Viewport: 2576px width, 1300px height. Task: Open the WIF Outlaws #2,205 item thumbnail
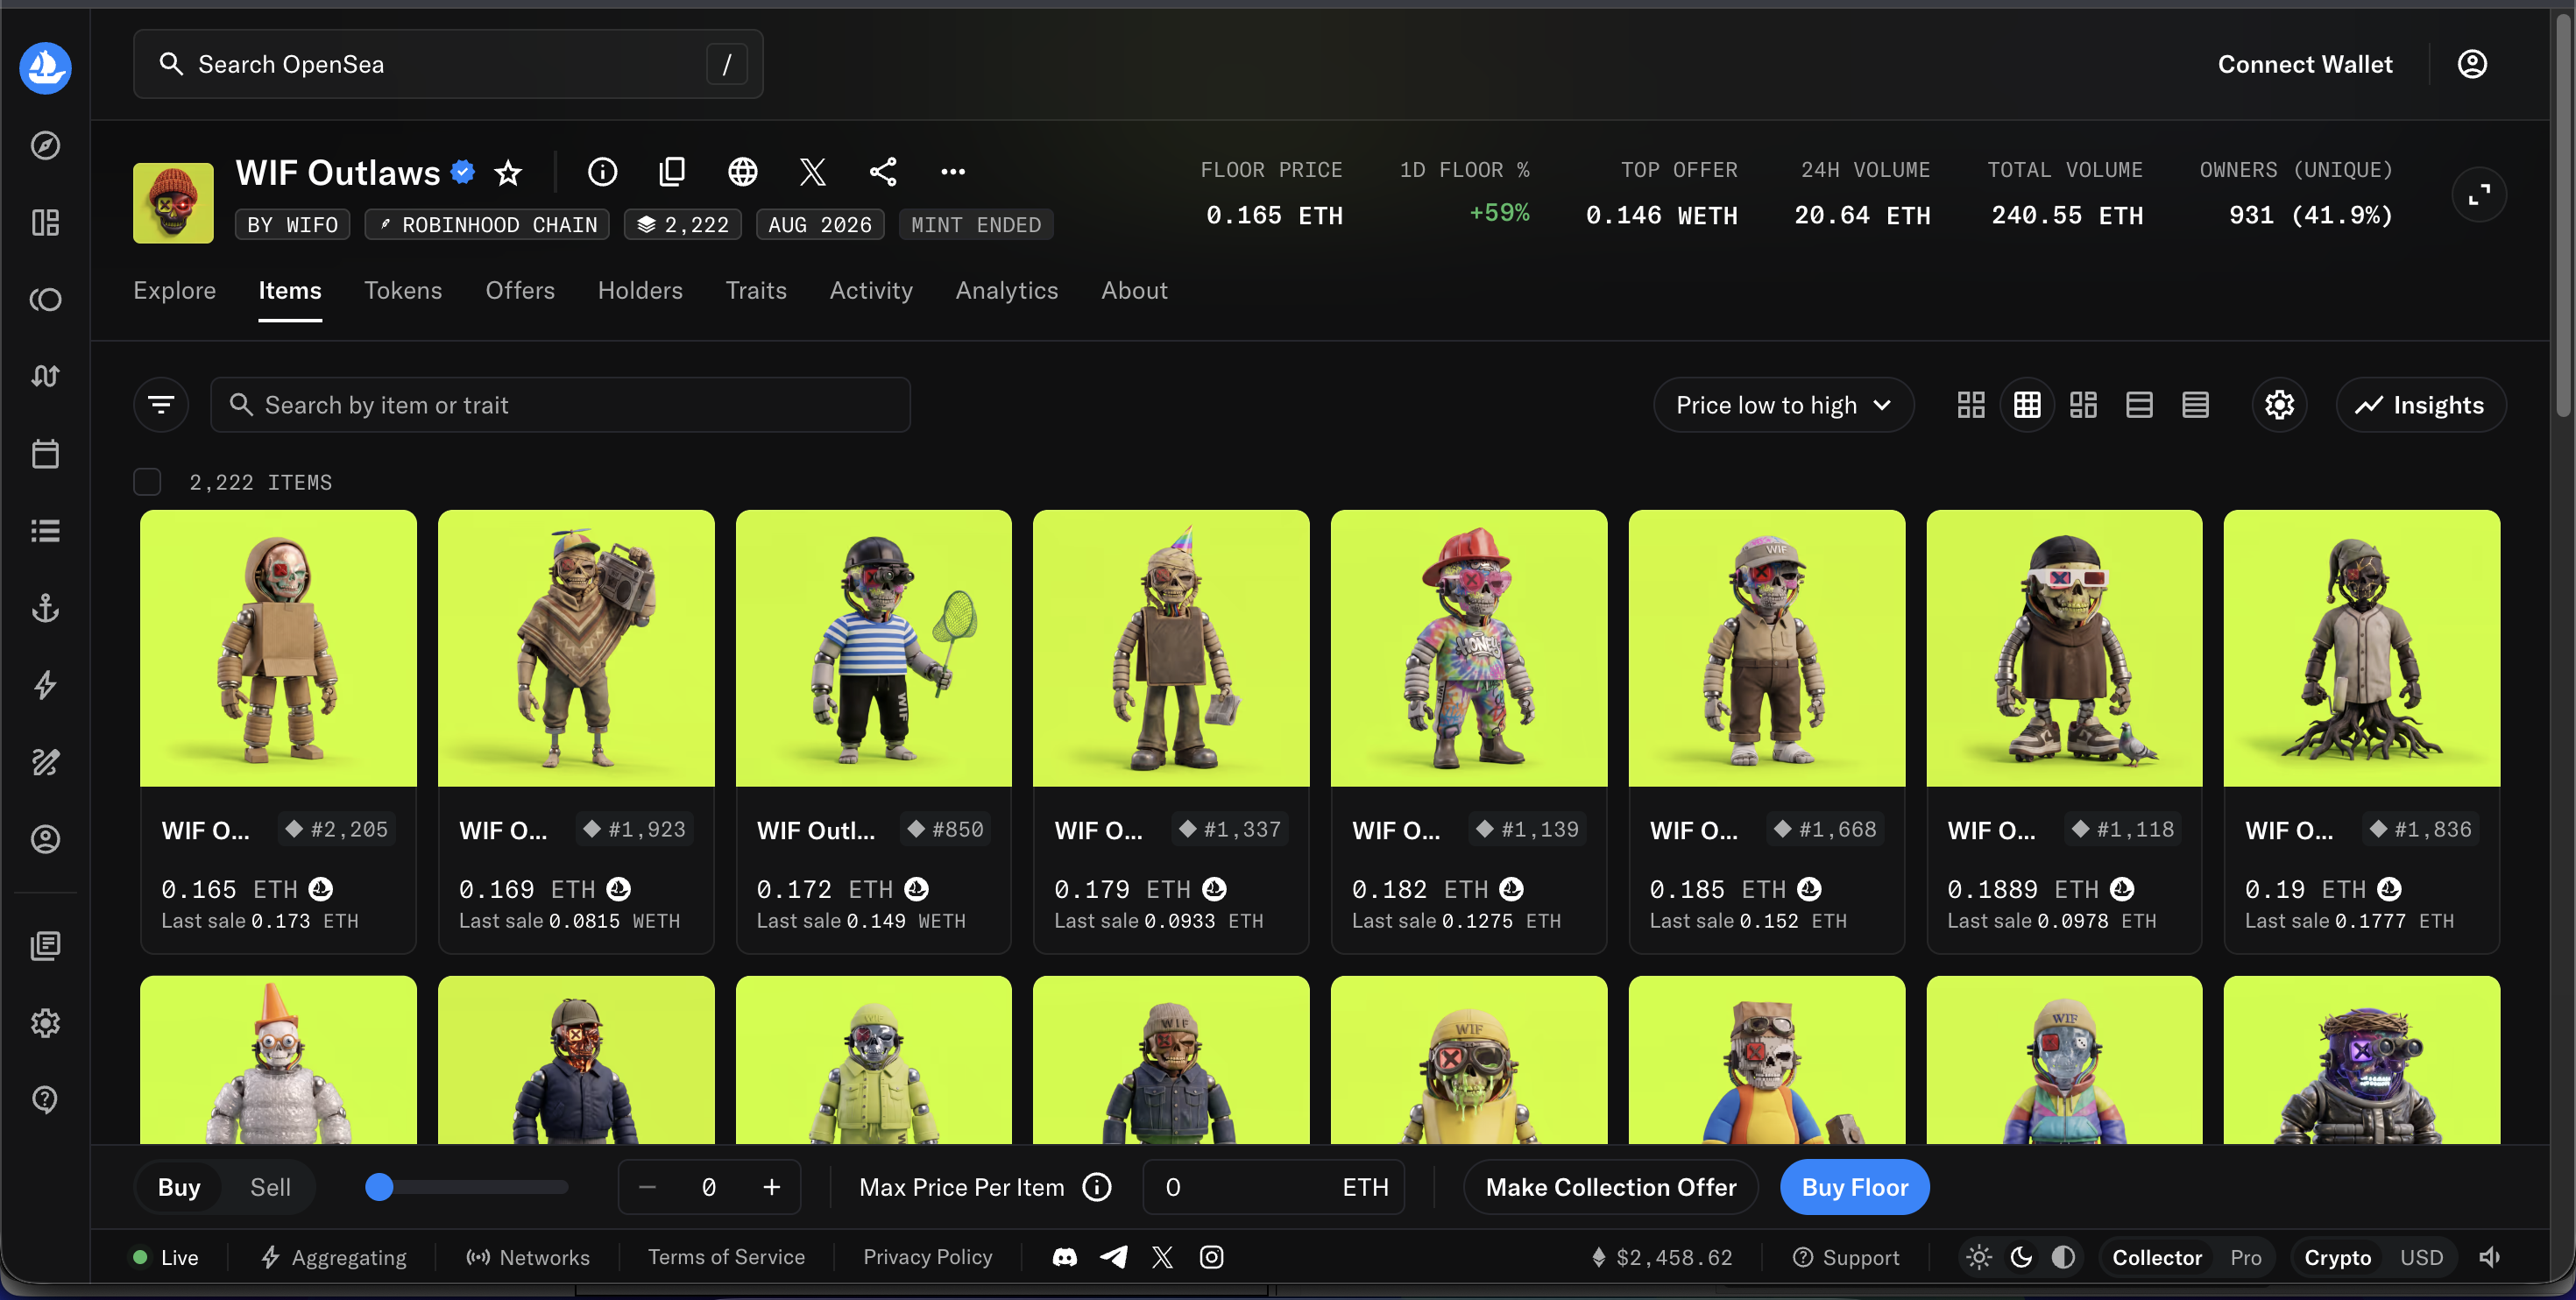(x=278, y=648)
